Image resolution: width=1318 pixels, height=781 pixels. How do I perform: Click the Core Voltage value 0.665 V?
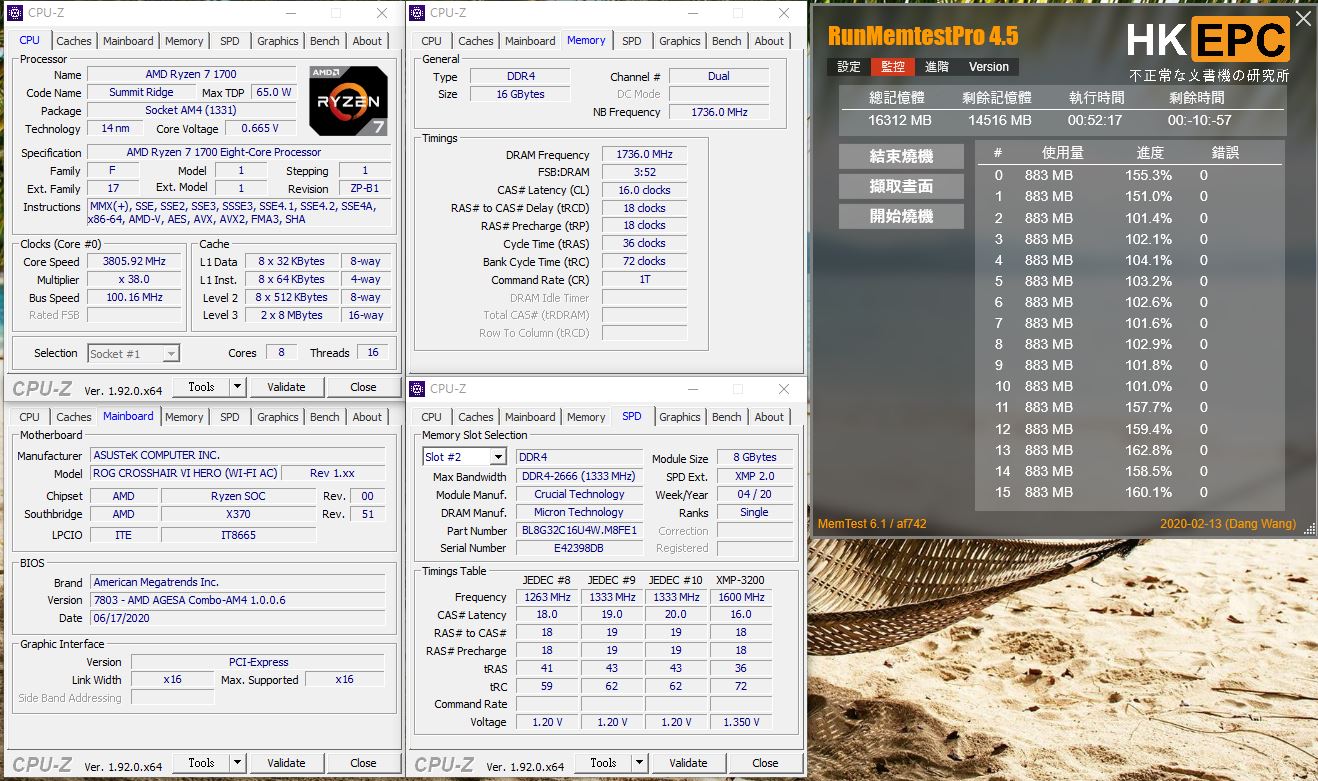pos(260,129)
